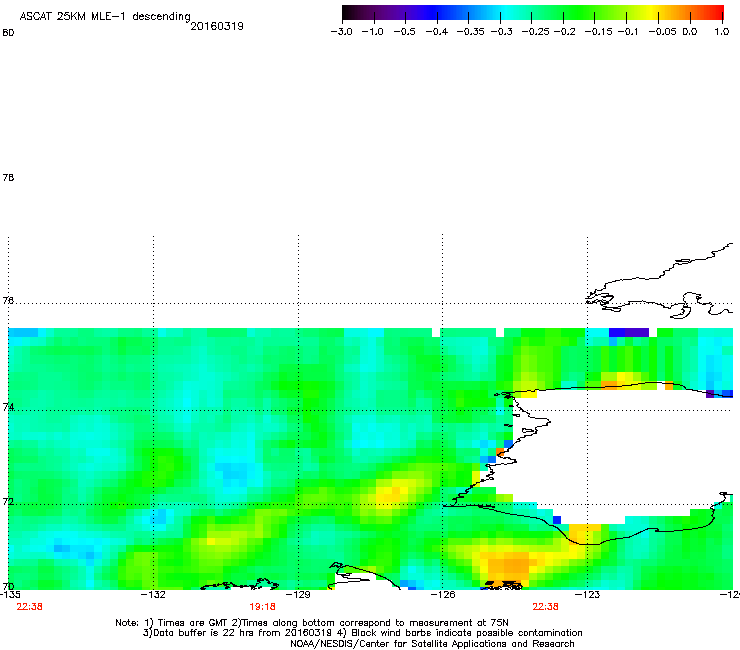Click the latitude label "70"
This screenshot has width=740, height=650.
(x=8, y=586)
